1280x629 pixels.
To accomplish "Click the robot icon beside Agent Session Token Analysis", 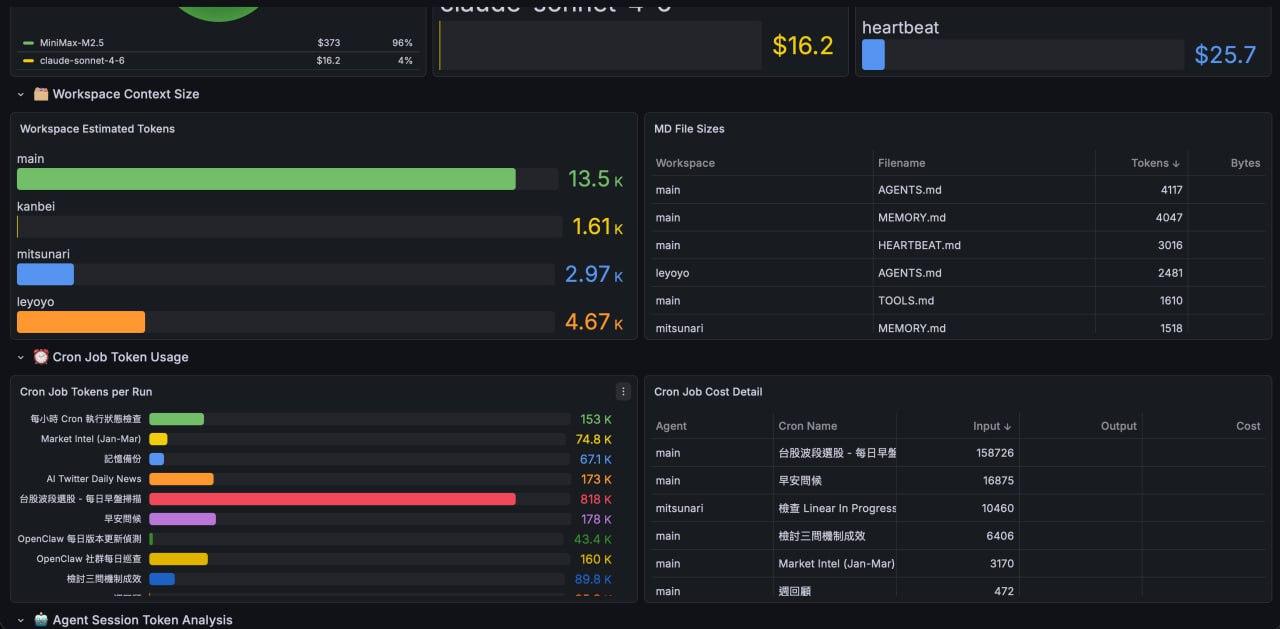I will (x=41, y=620).
